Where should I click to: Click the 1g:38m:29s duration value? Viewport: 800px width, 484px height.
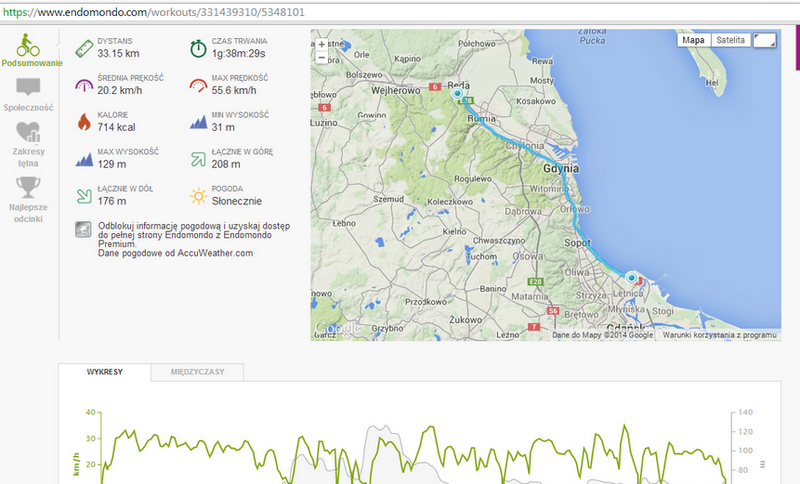pos(239,54)
